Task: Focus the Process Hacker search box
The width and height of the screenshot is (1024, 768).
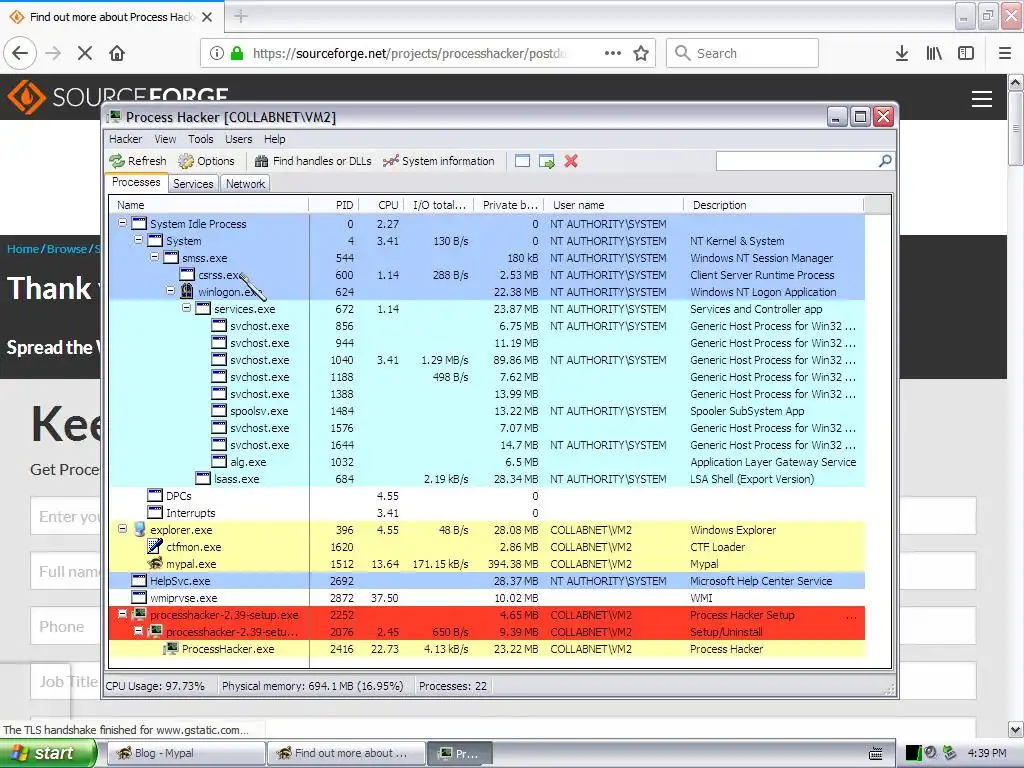Action: click(797, 161)
